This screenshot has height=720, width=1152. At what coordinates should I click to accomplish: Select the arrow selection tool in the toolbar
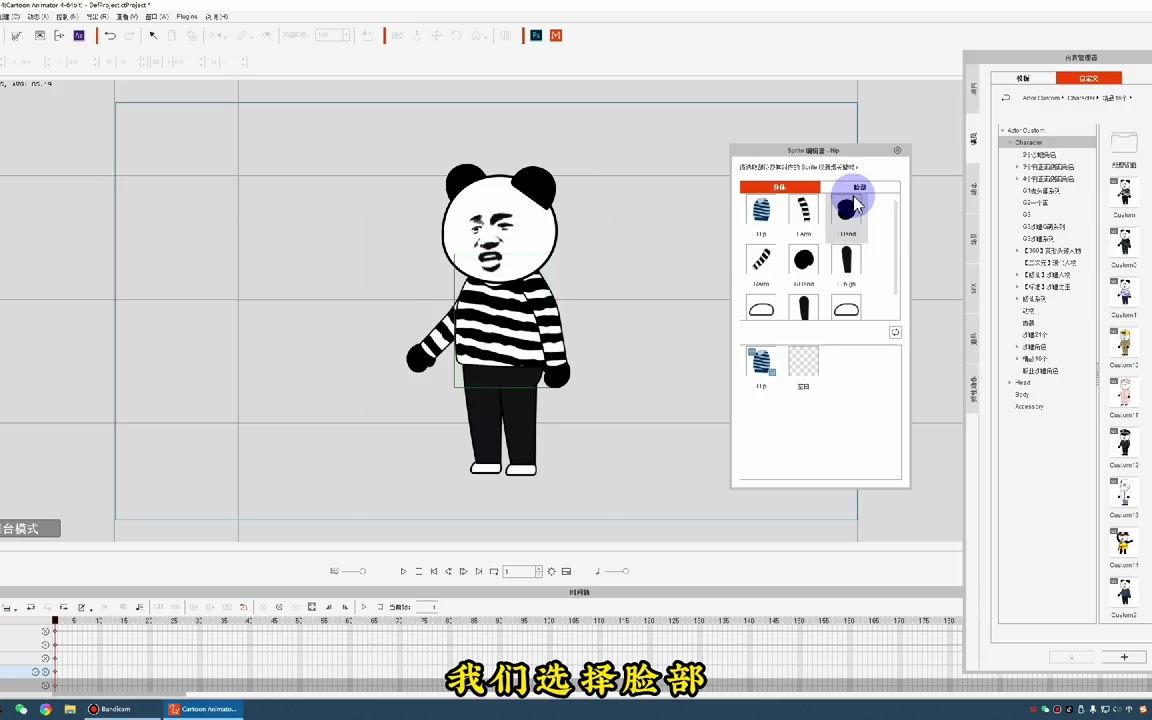point(152,36)
